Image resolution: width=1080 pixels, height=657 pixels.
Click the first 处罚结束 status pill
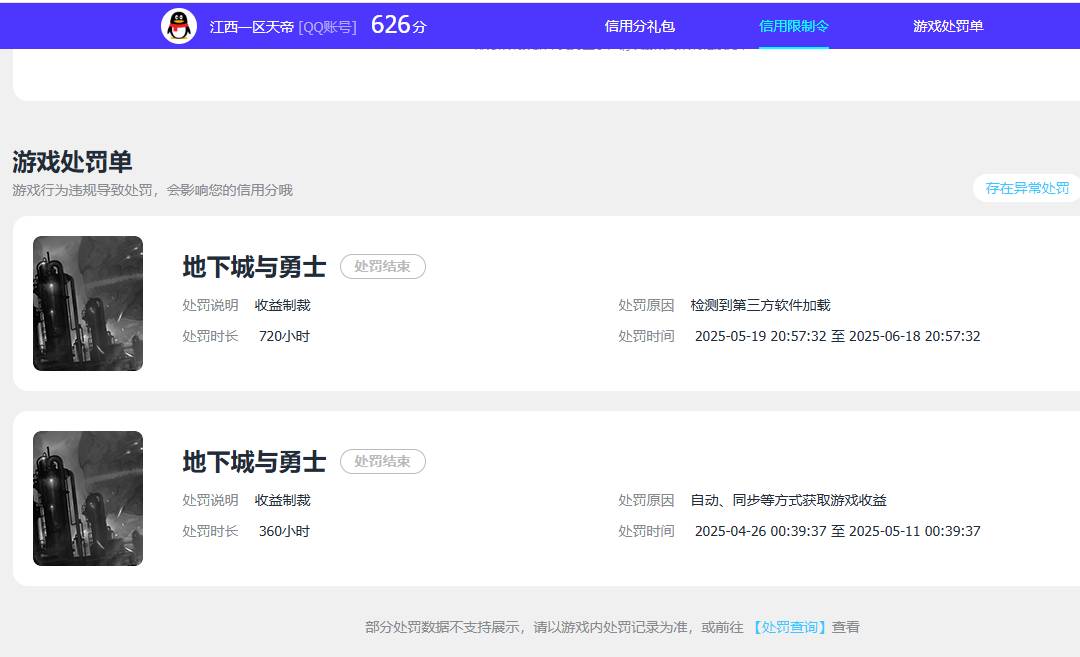(x=383, y=266)
